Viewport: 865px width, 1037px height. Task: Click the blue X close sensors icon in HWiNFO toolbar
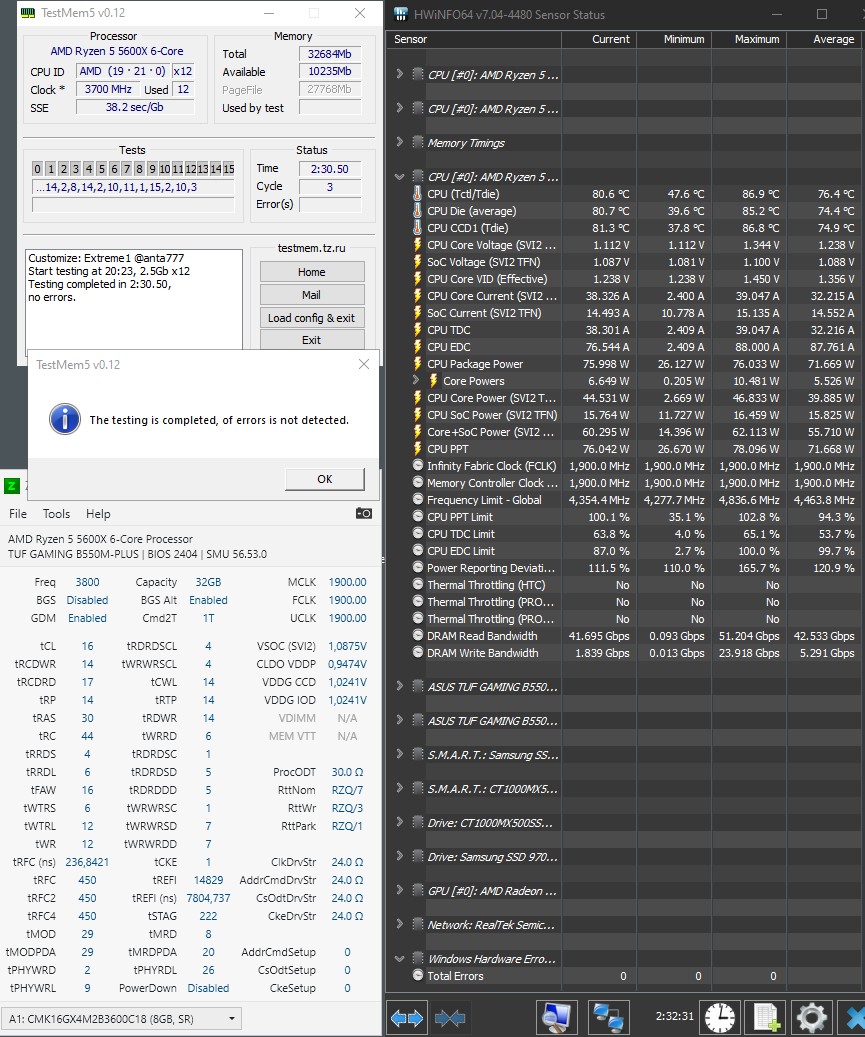[x=853, y=1018]
